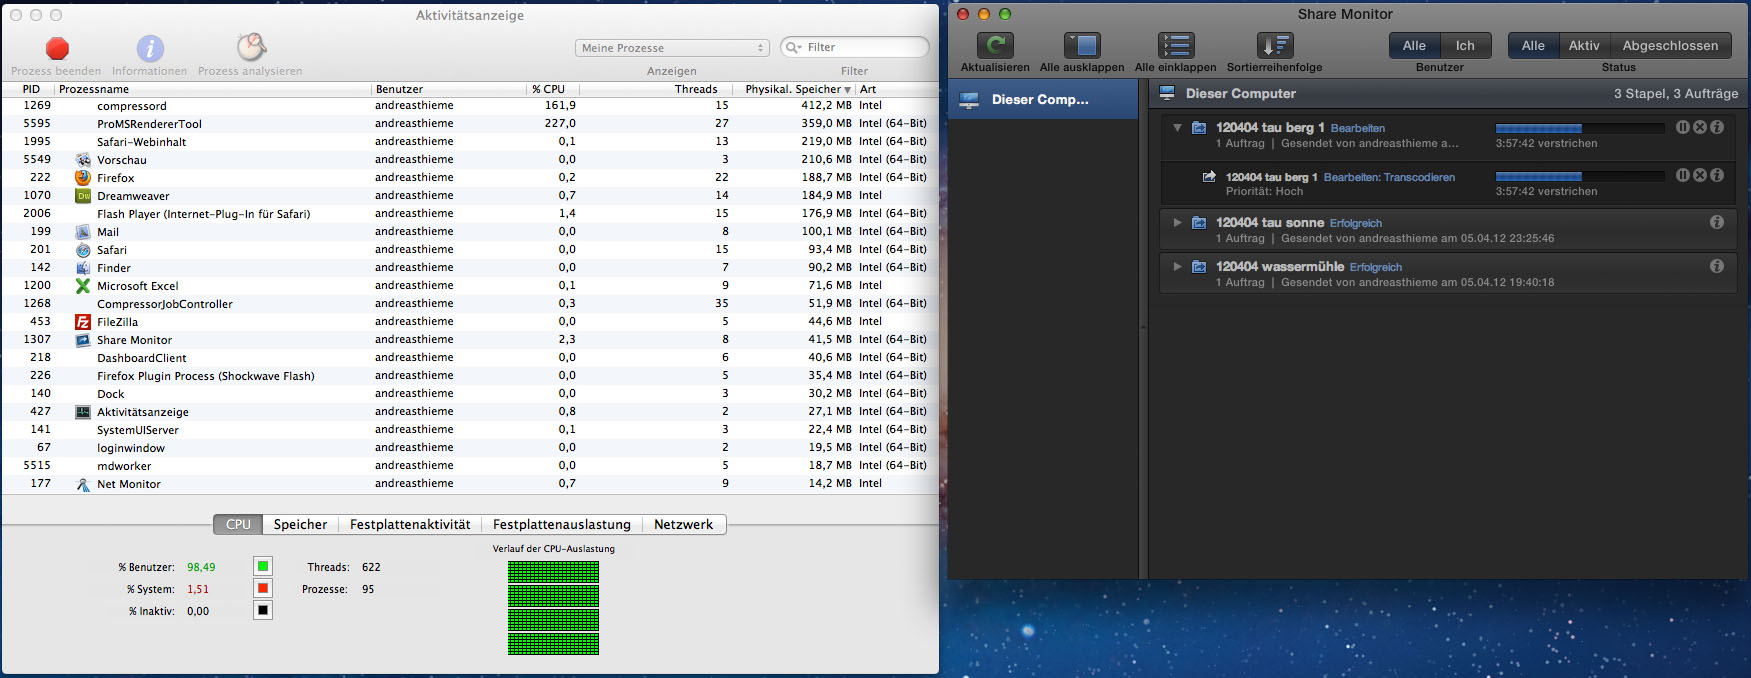Screen dimensions: 1751x678
Task: Click the magnifier icon in Filter field
Action: tap(794, 47)
